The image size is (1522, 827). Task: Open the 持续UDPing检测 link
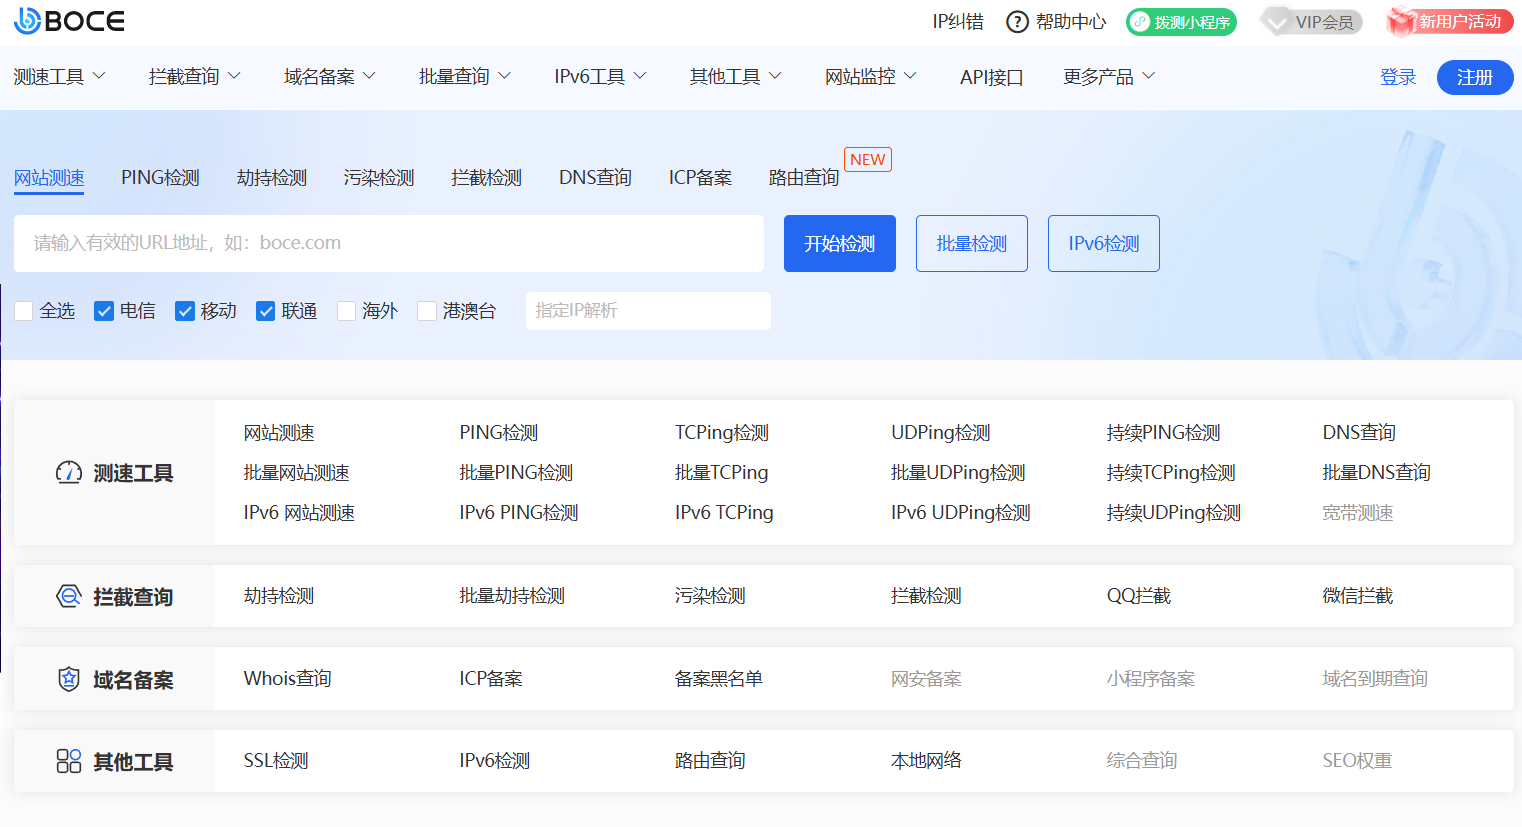1174,513
